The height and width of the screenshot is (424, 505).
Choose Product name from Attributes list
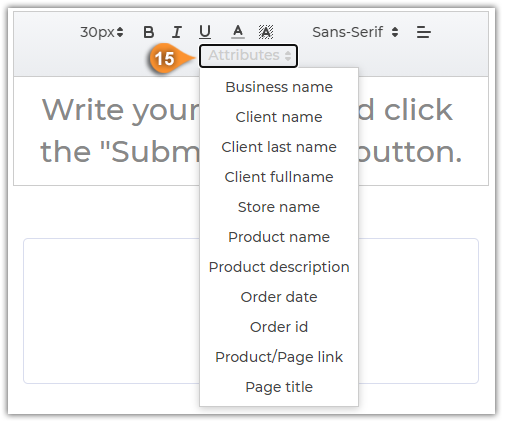(x=279, y=237)
